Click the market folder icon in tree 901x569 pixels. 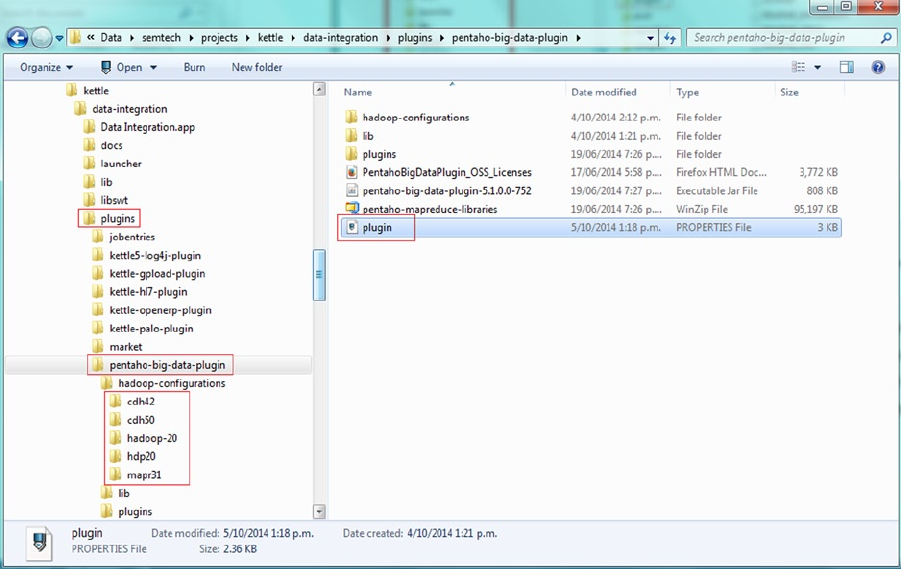(98, 347)
